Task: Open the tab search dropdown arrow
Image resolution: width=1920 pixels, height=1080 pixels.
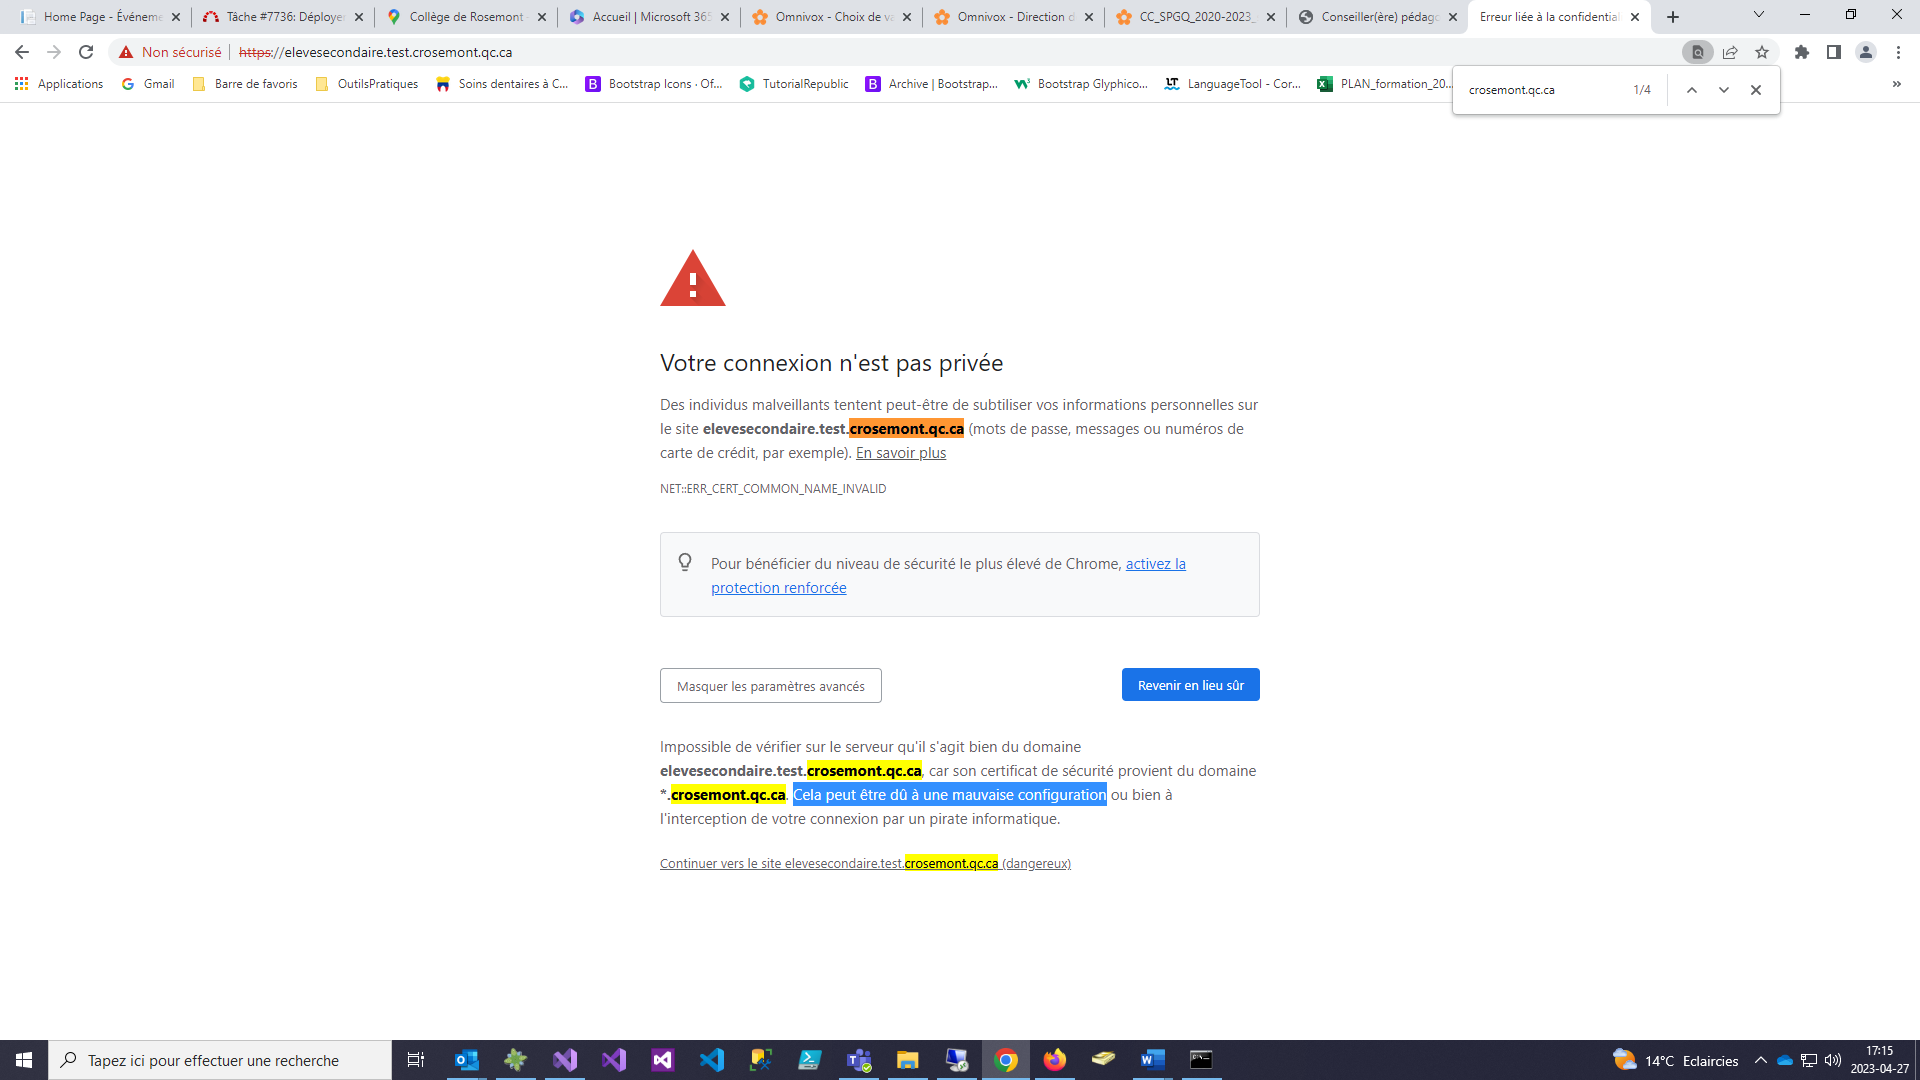Action: 1759,15
